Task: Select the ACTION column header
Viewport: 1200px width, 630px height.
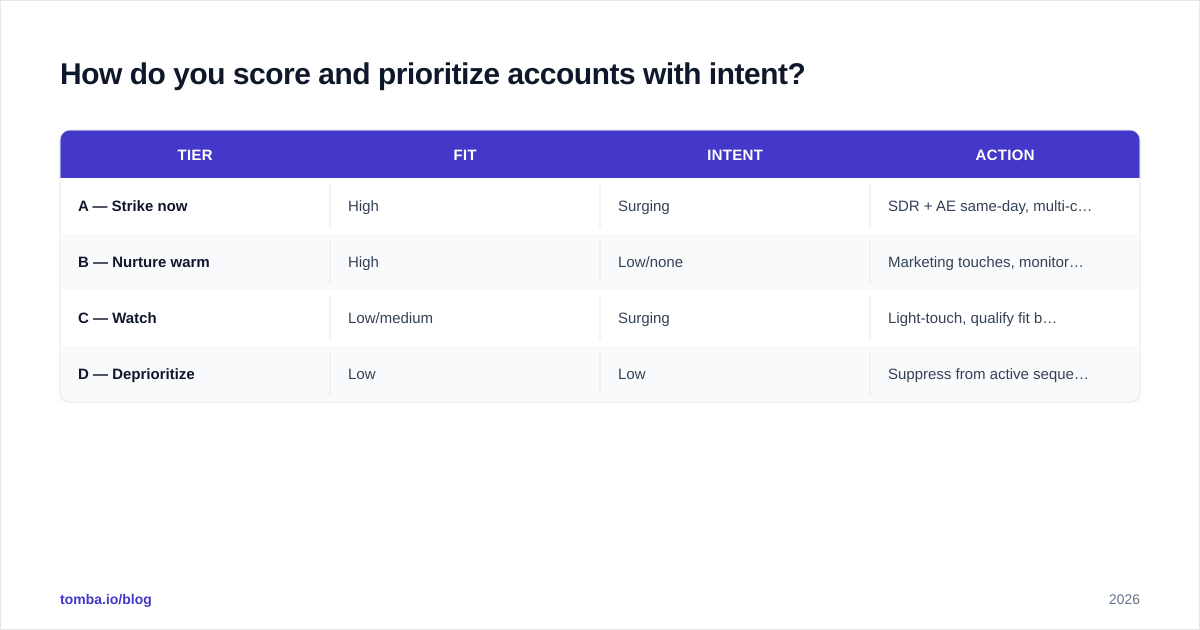Action: pos(1005,155)
